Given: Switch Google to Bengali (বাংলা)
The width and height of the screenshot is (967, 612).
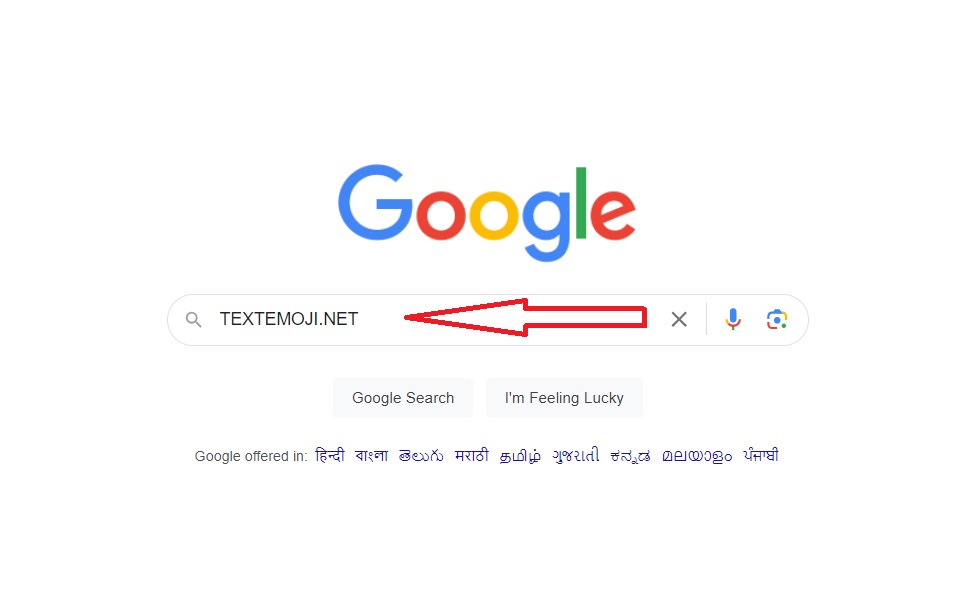Looking at the screenshot, I should pos(371,455).
